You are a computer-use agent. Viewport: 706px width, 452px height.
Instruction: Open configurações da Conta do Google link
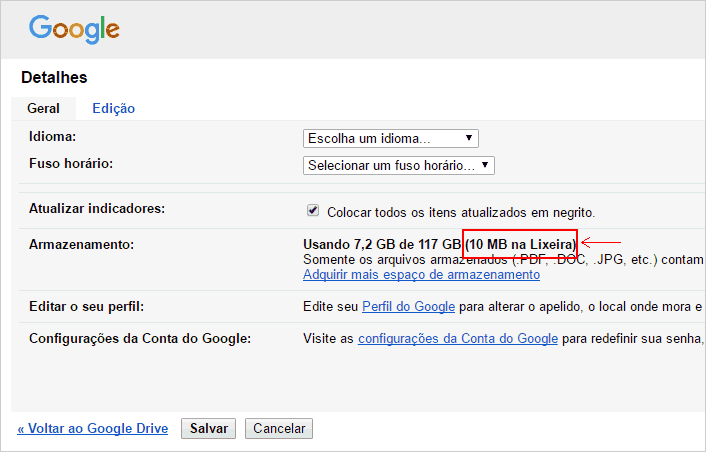click(458, 339)
